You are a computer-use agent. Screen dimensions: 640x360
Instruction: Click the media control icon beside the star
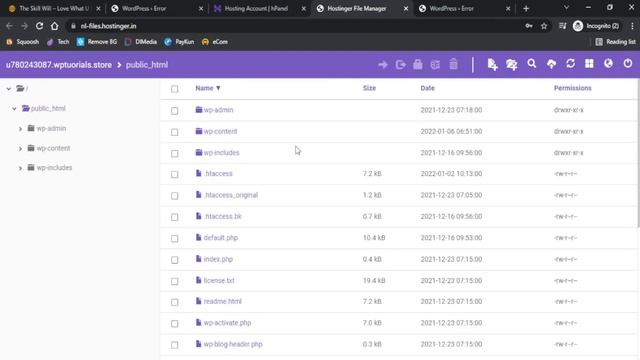pyautogui.click(x=562, y=26)
